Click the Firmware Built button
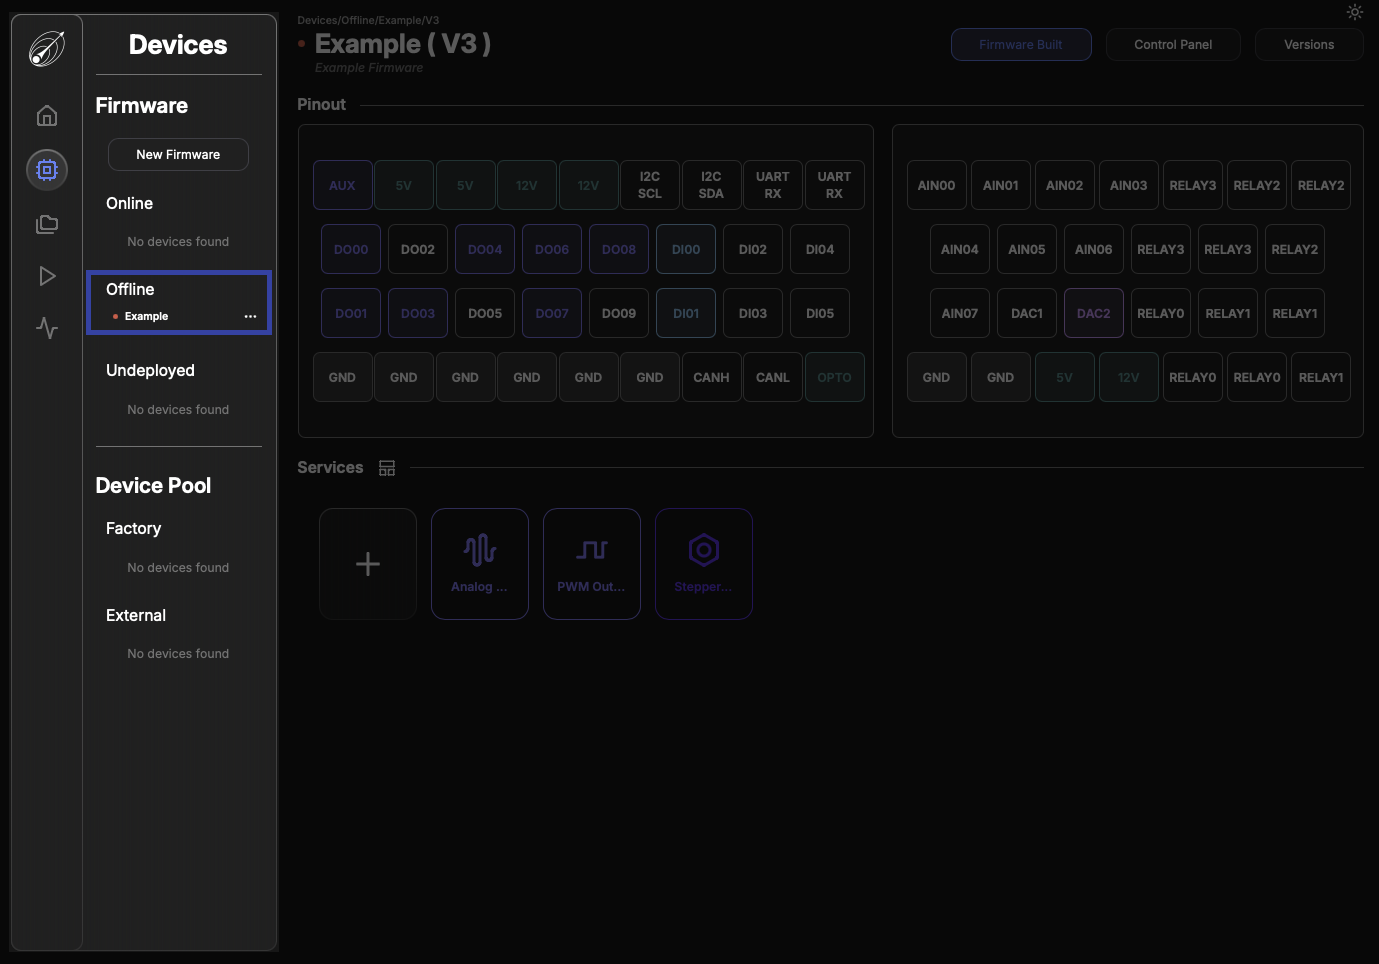 pyautogui.click(x=1021, y=45)
